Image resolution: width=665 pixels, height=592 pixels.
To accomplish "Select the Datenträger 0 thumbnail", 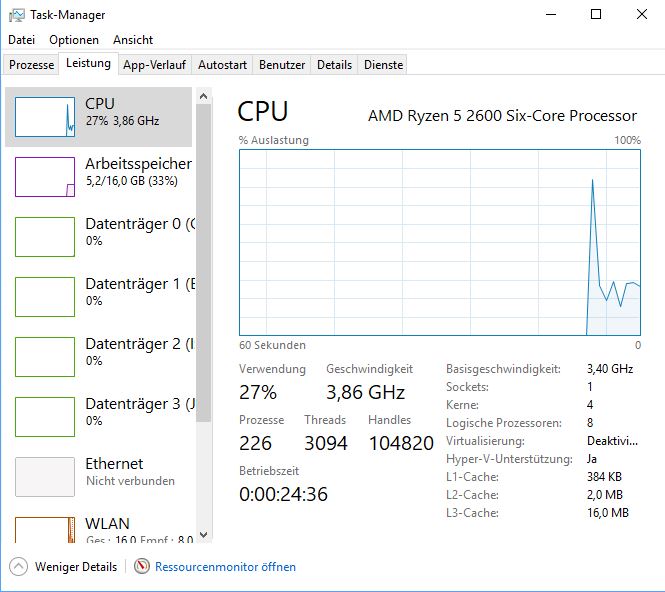I will pyautogui.click(x=45, y=237).
